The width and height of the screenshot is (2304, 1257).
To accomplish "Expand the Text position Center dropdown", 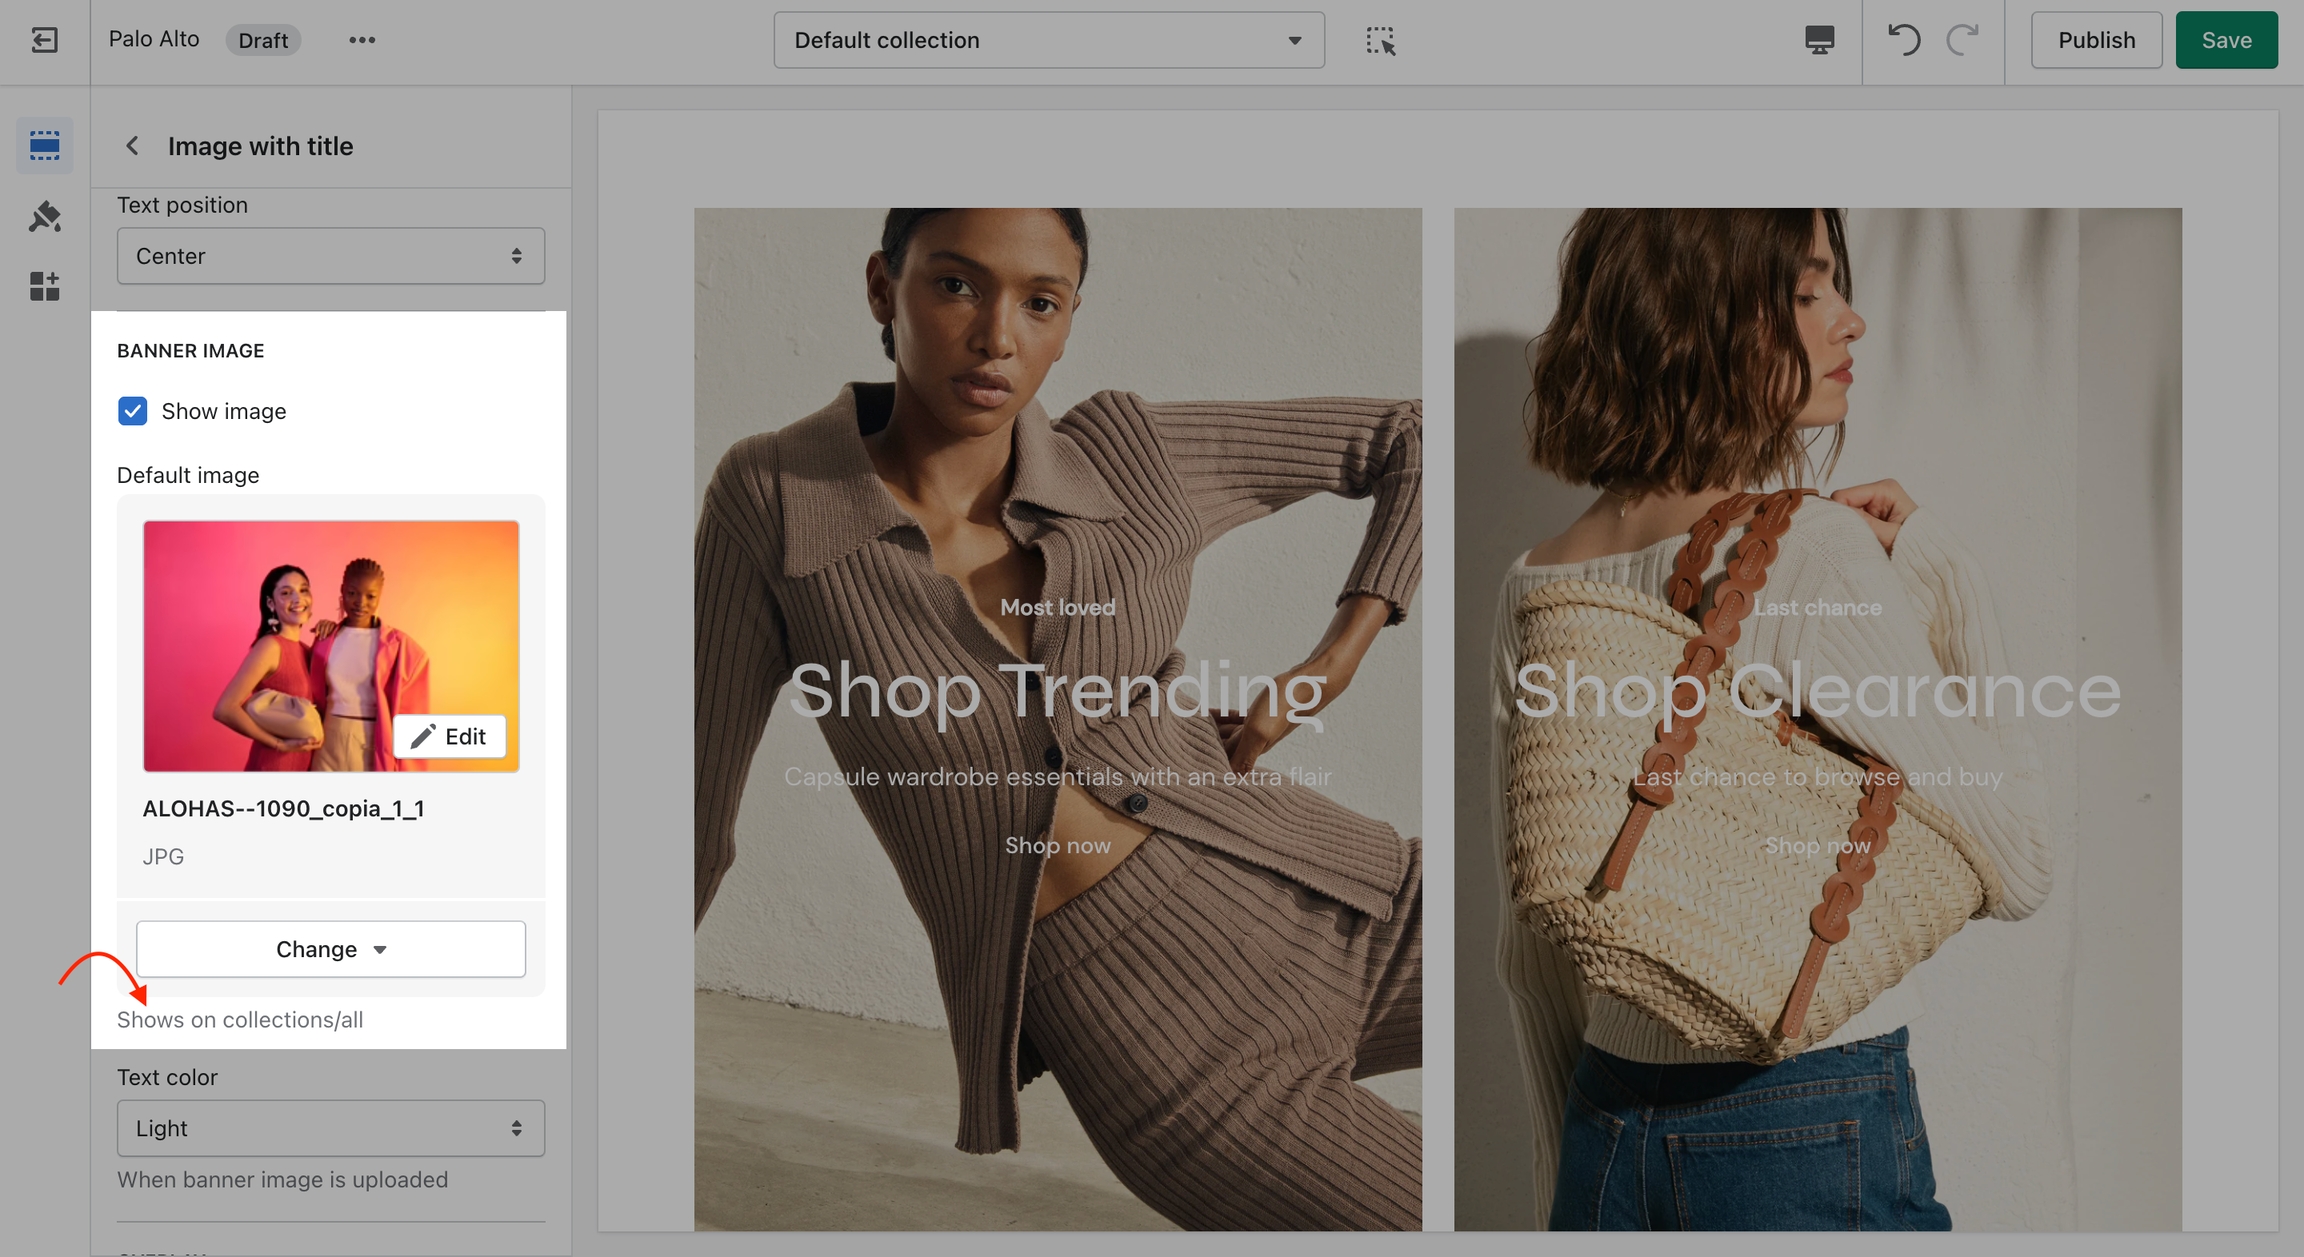I will (330, 256).
